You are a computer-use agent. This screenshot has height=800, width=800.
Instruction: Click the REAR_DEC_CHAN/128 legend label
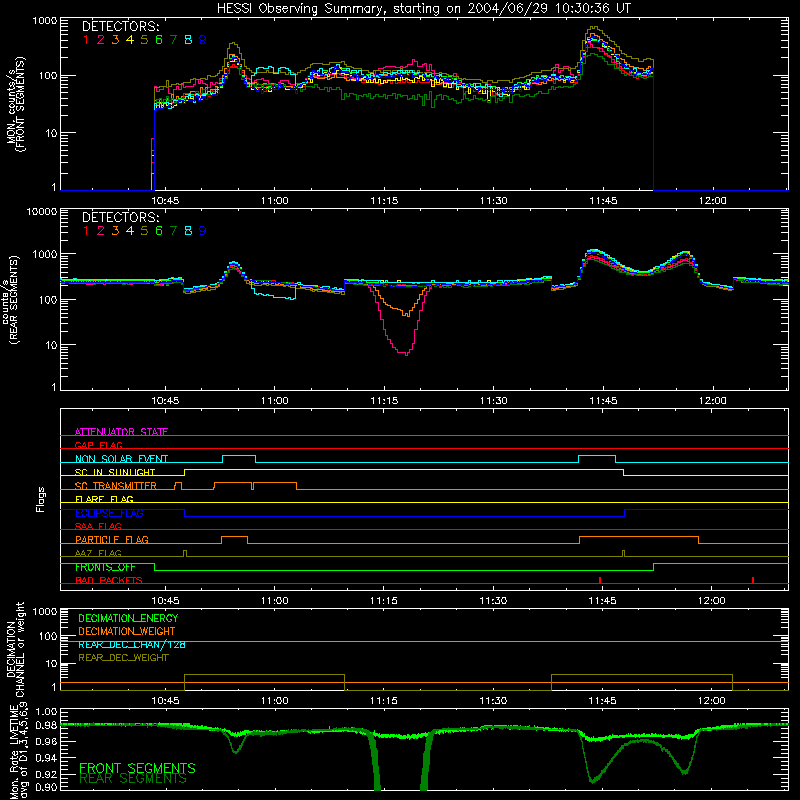(x=132, y=645)
